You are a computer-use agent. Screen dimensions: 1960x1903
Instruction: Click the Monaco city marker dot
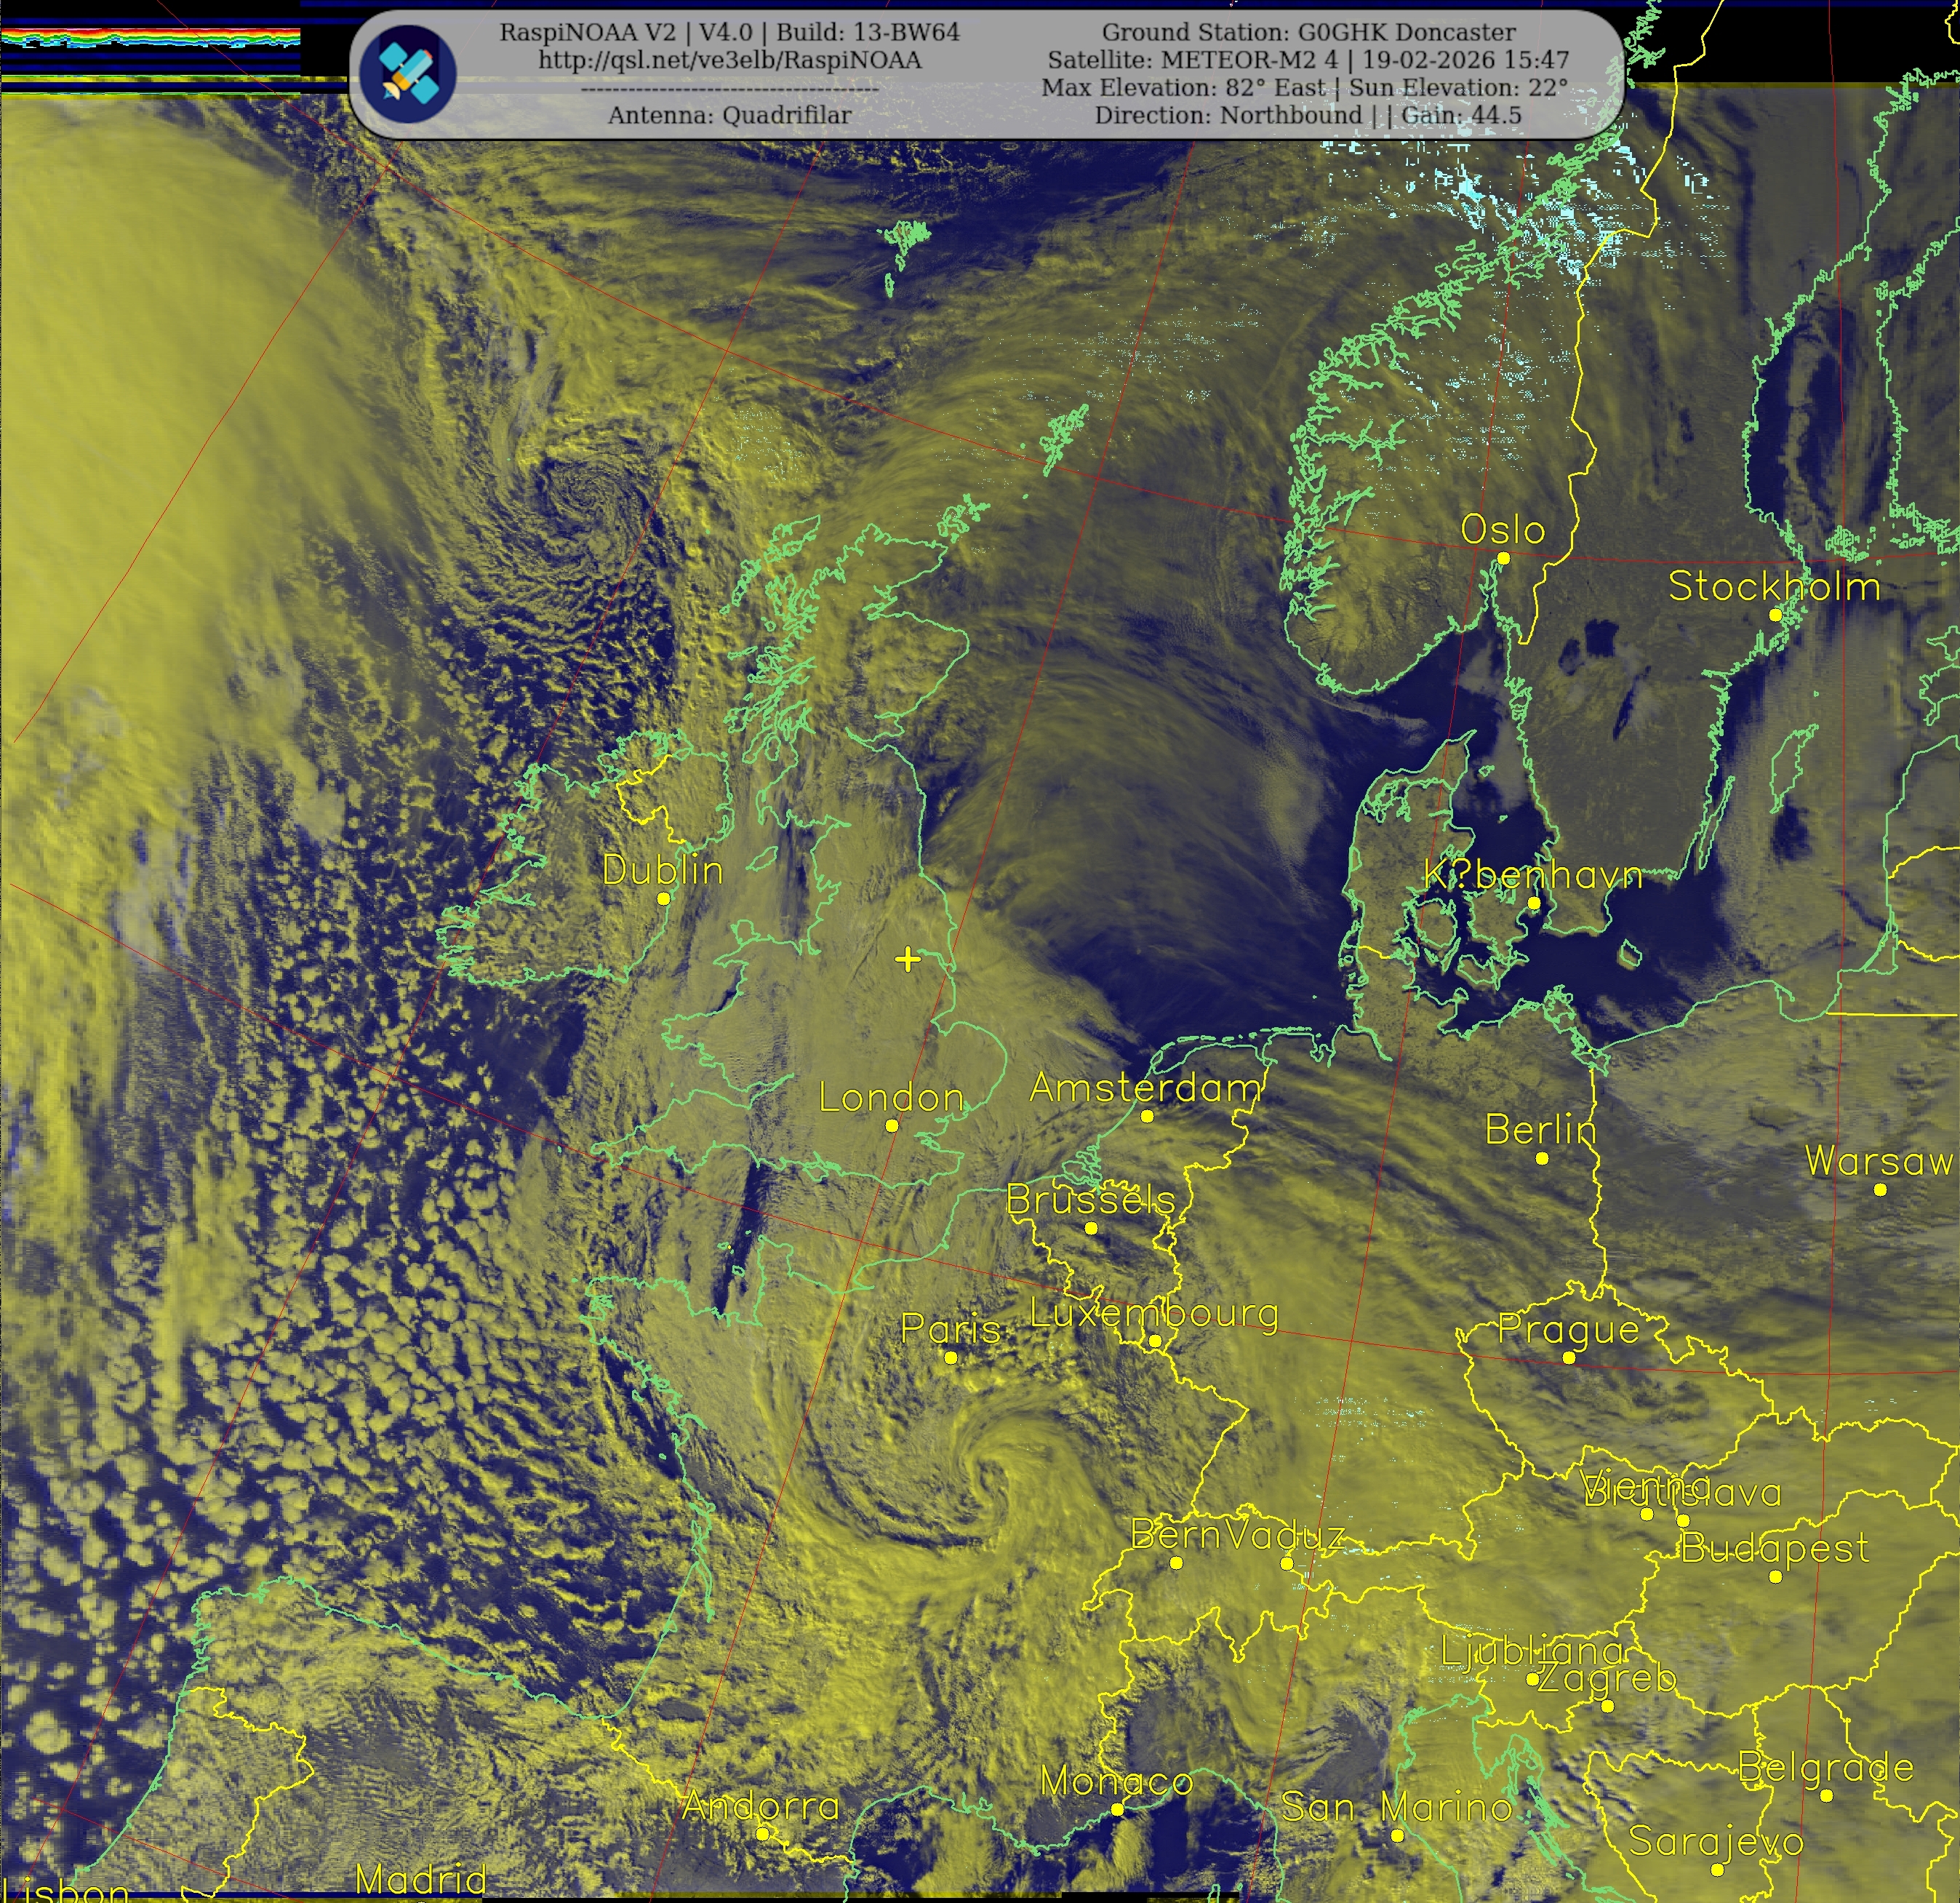pos(1117,1809)
